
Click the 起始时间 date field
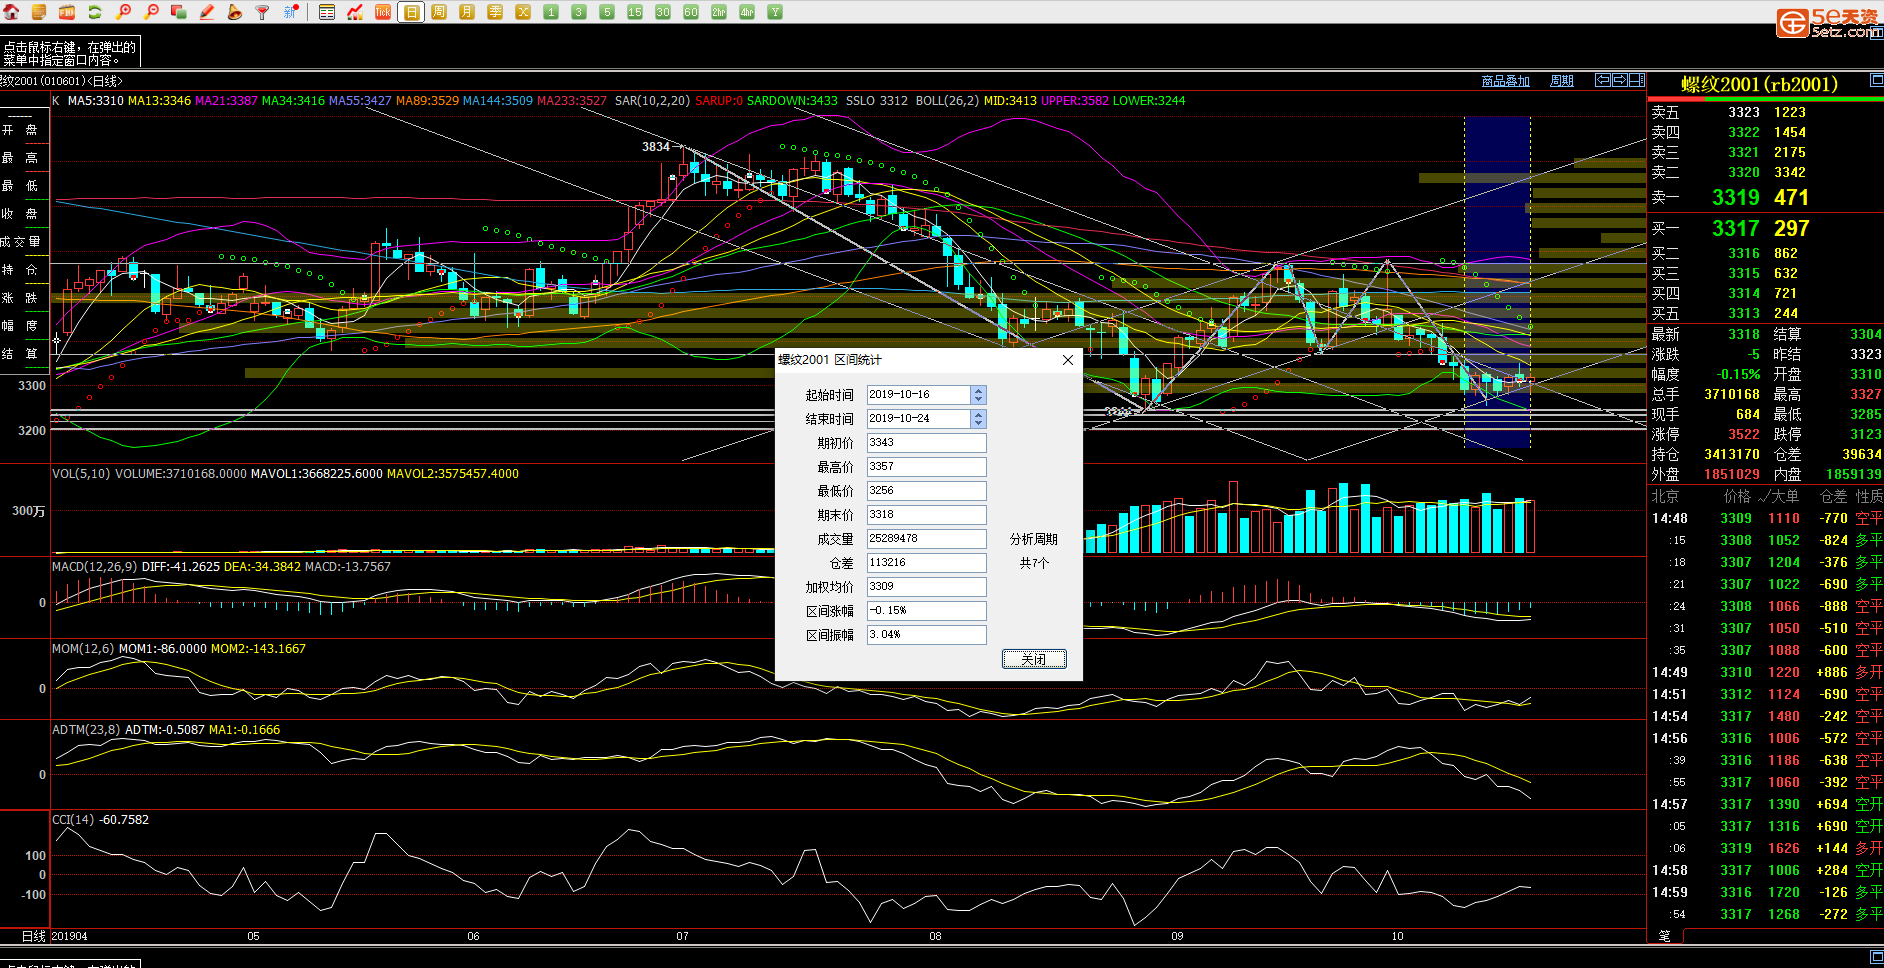point(919,395)
